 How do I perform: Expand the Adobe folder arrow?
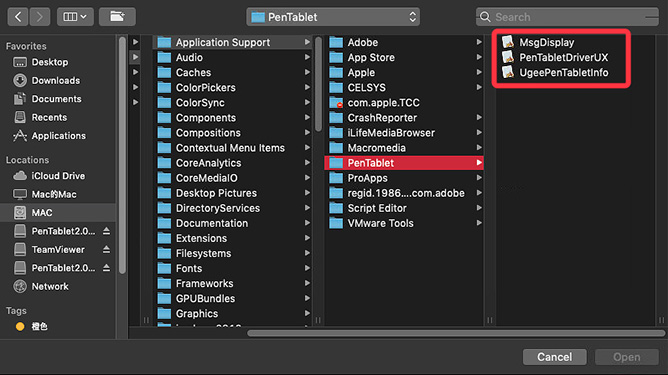tap(479, 42)
